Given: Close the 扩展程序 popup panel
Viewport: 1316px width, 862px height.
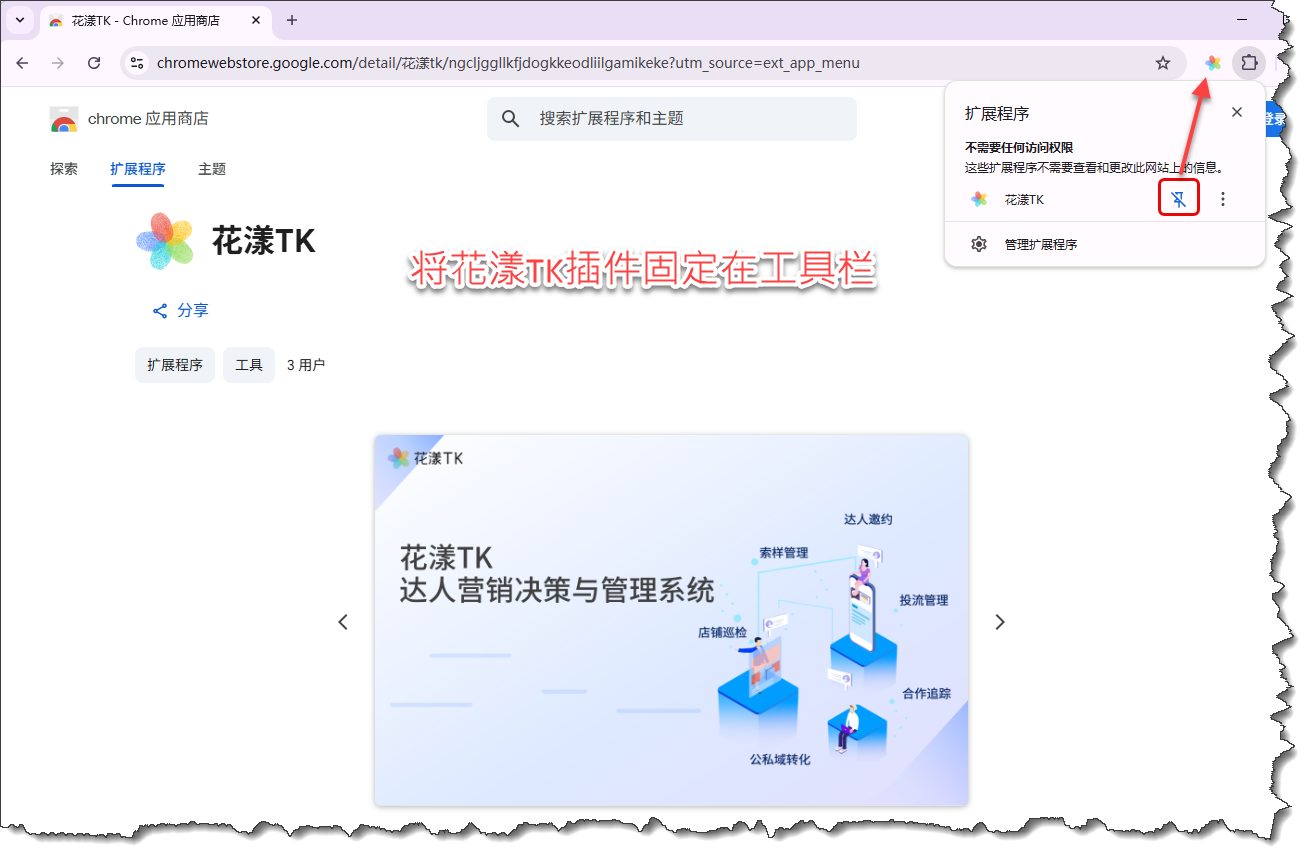Looking at the screenshot, I should coord(1237,112).
